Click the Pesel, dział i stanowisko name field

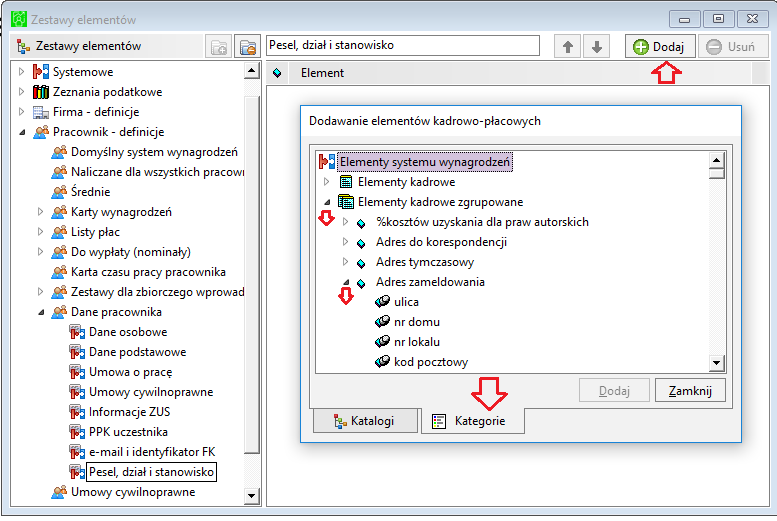[x=403, y=46]
